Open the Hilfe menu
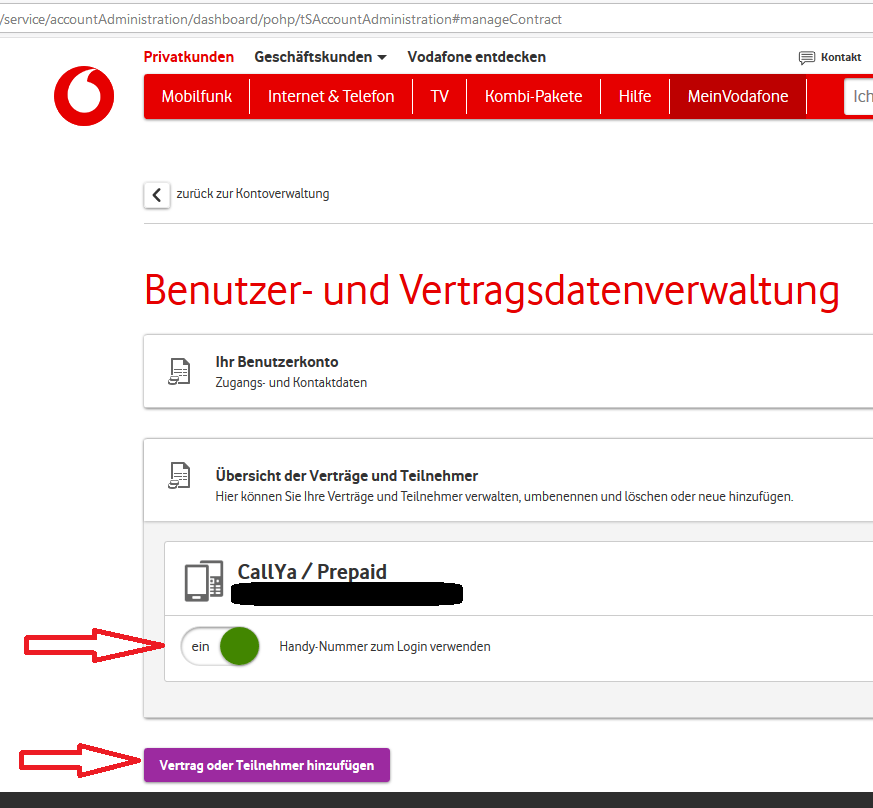The width and height of the screenshot is (873, 808). click(635, 96)
